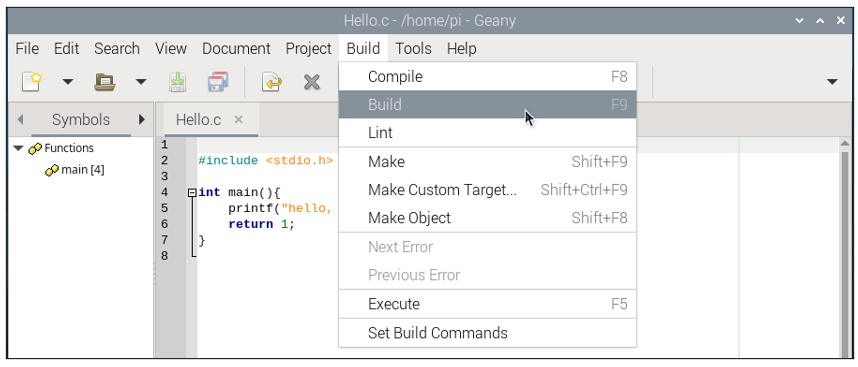The width and height of the screenshot is (858, 367).
Task: Open the File menu
Action: pyautogui.click(x=27, y=49)
